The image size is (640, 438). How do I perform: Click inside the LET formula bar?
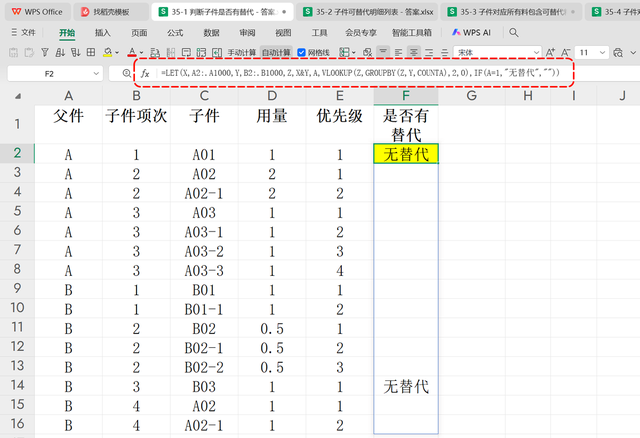[x=360, y=73]
